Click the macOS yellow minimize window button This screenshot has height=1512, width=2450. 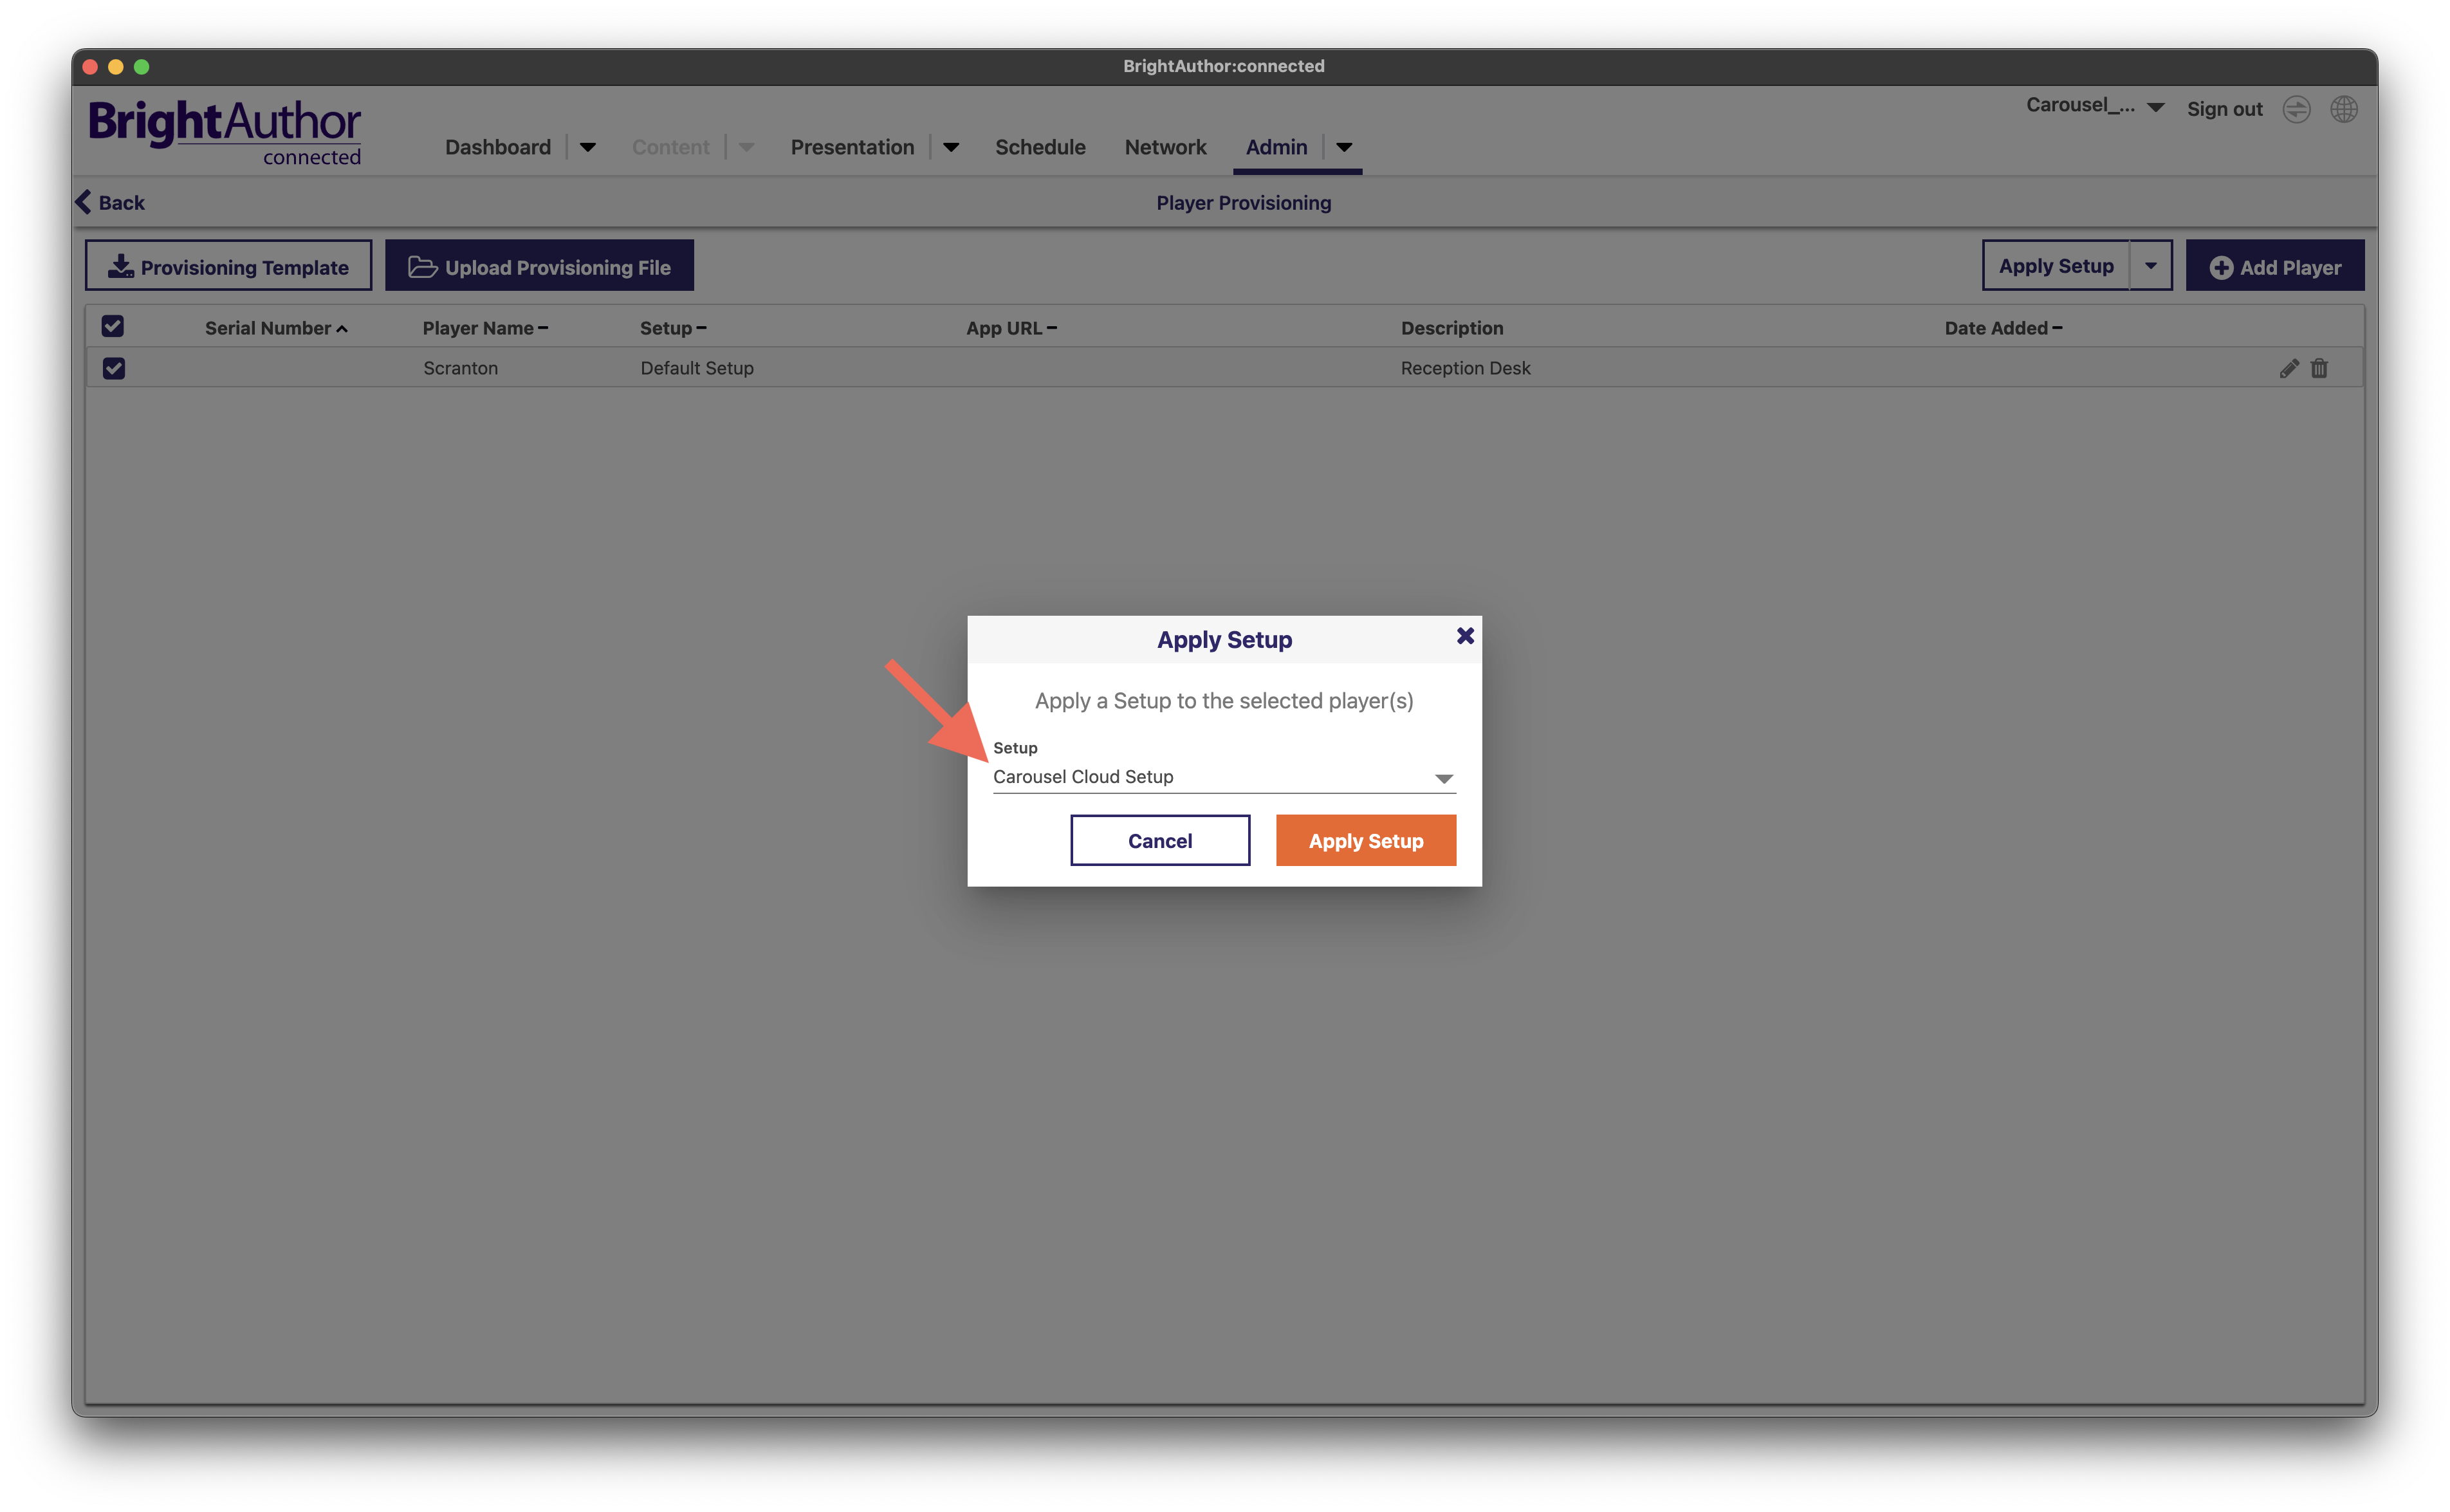[x=116, y=66]
